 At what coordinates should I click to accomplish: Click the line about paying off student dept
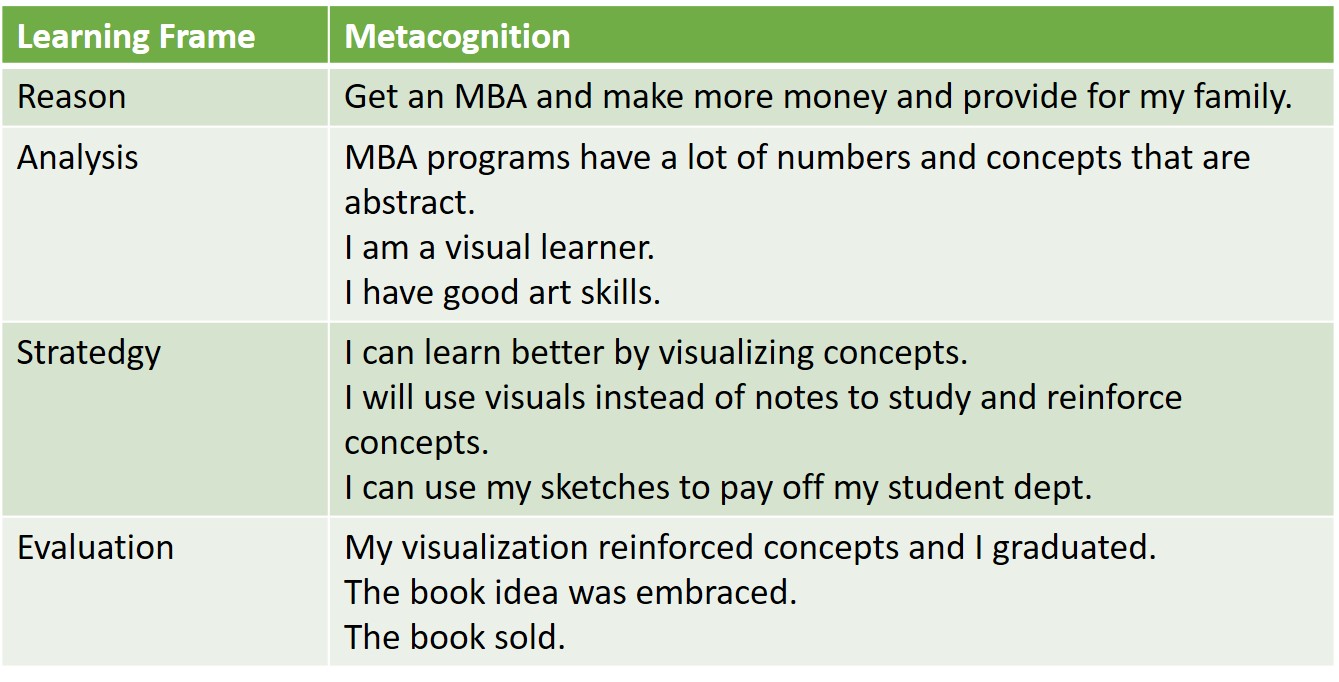[718, 487]
